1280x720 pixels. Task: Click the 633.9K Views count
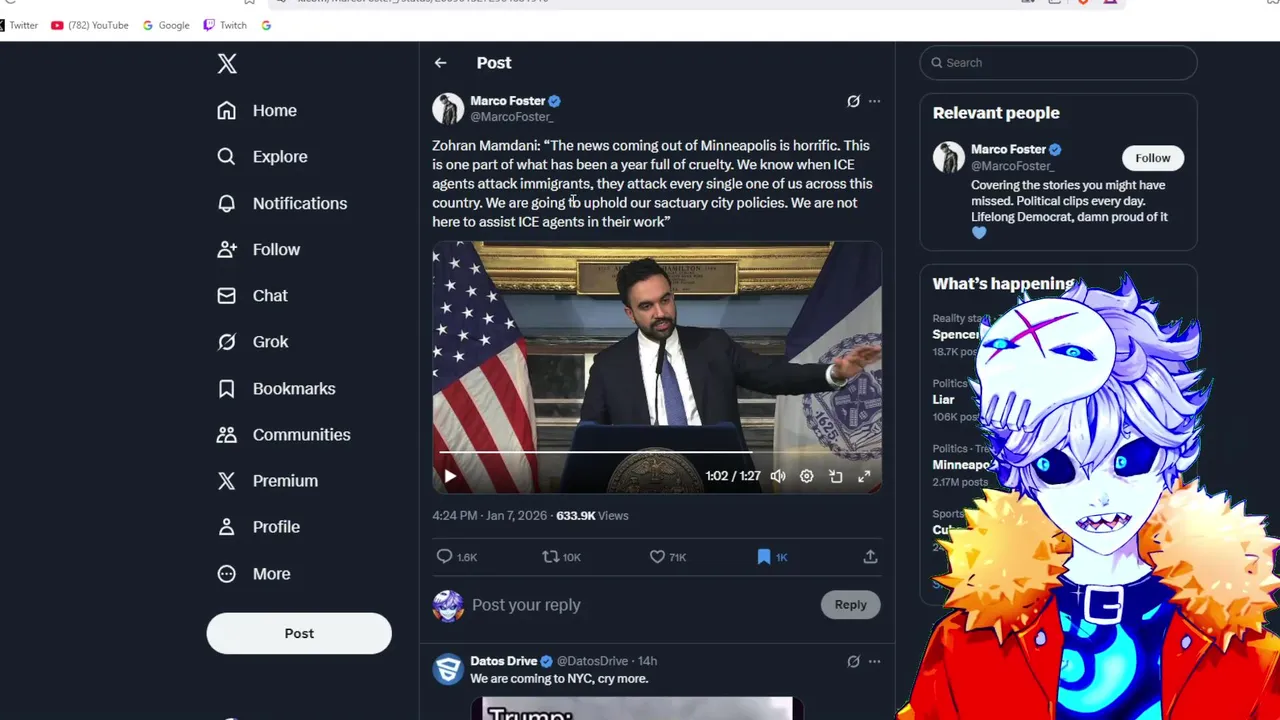tap(592, 516)
